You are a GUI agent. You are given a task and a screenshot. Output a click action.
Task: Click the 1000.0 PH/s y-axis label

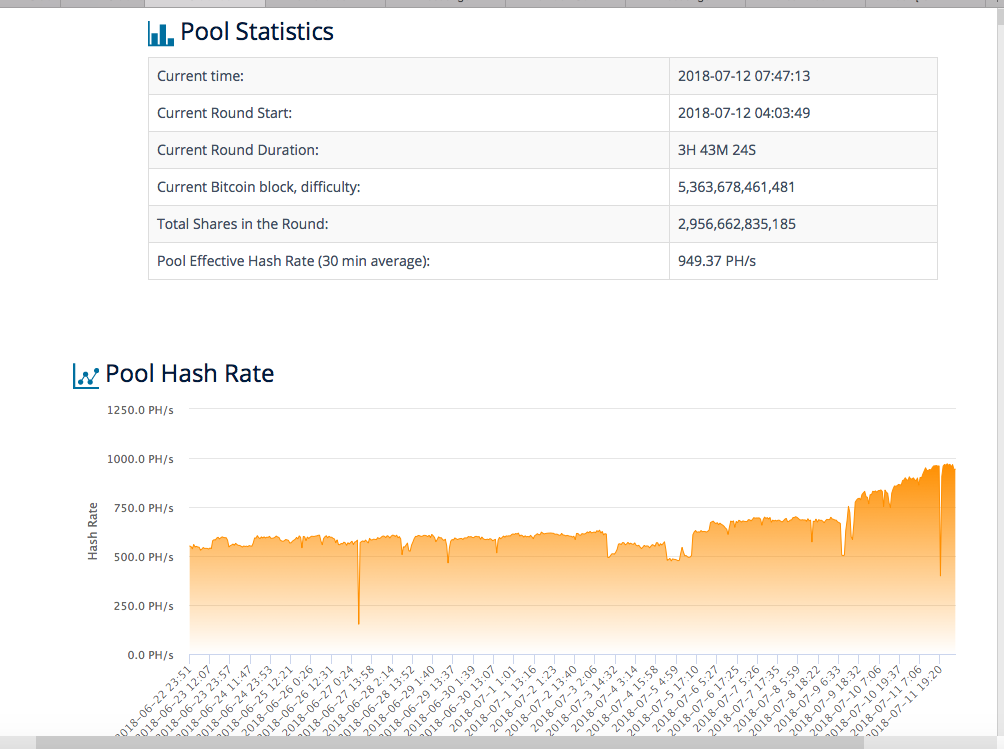click(140, 459)
